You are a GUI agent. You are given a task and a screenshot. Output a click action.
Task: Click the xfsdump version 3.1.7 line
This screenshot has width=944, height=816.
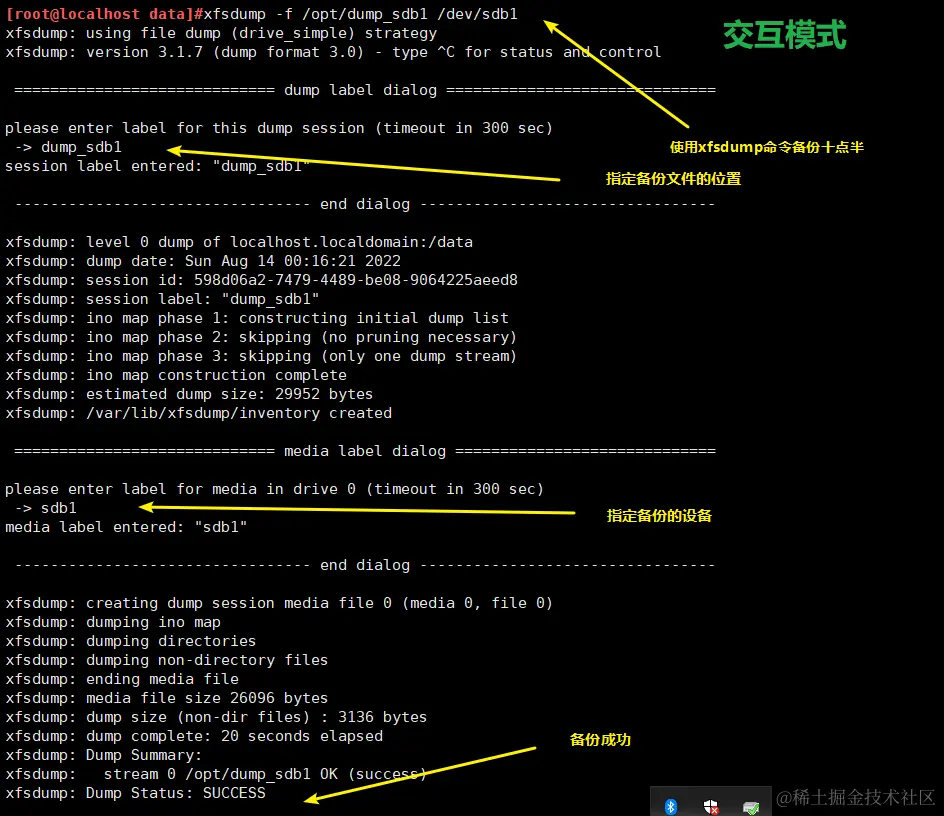[x=333, y=52]
